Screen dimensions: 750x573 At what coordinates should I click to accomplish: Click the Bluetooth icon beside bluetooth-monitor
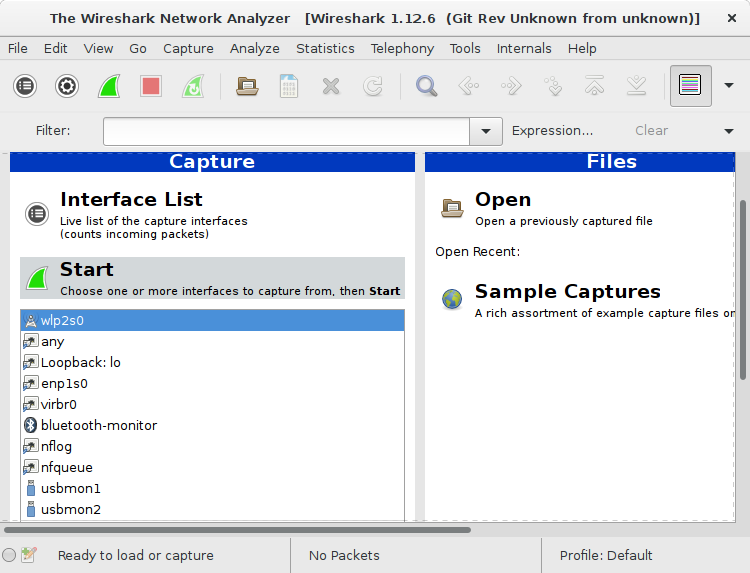(x=31, y=425)
